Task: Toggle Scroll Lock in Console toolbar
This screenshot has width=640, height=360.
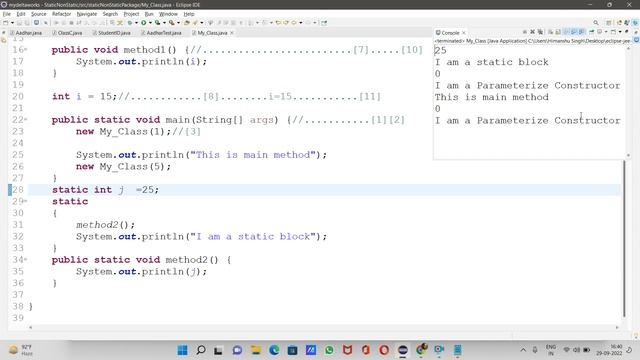Action: click(x=558, y=32)
